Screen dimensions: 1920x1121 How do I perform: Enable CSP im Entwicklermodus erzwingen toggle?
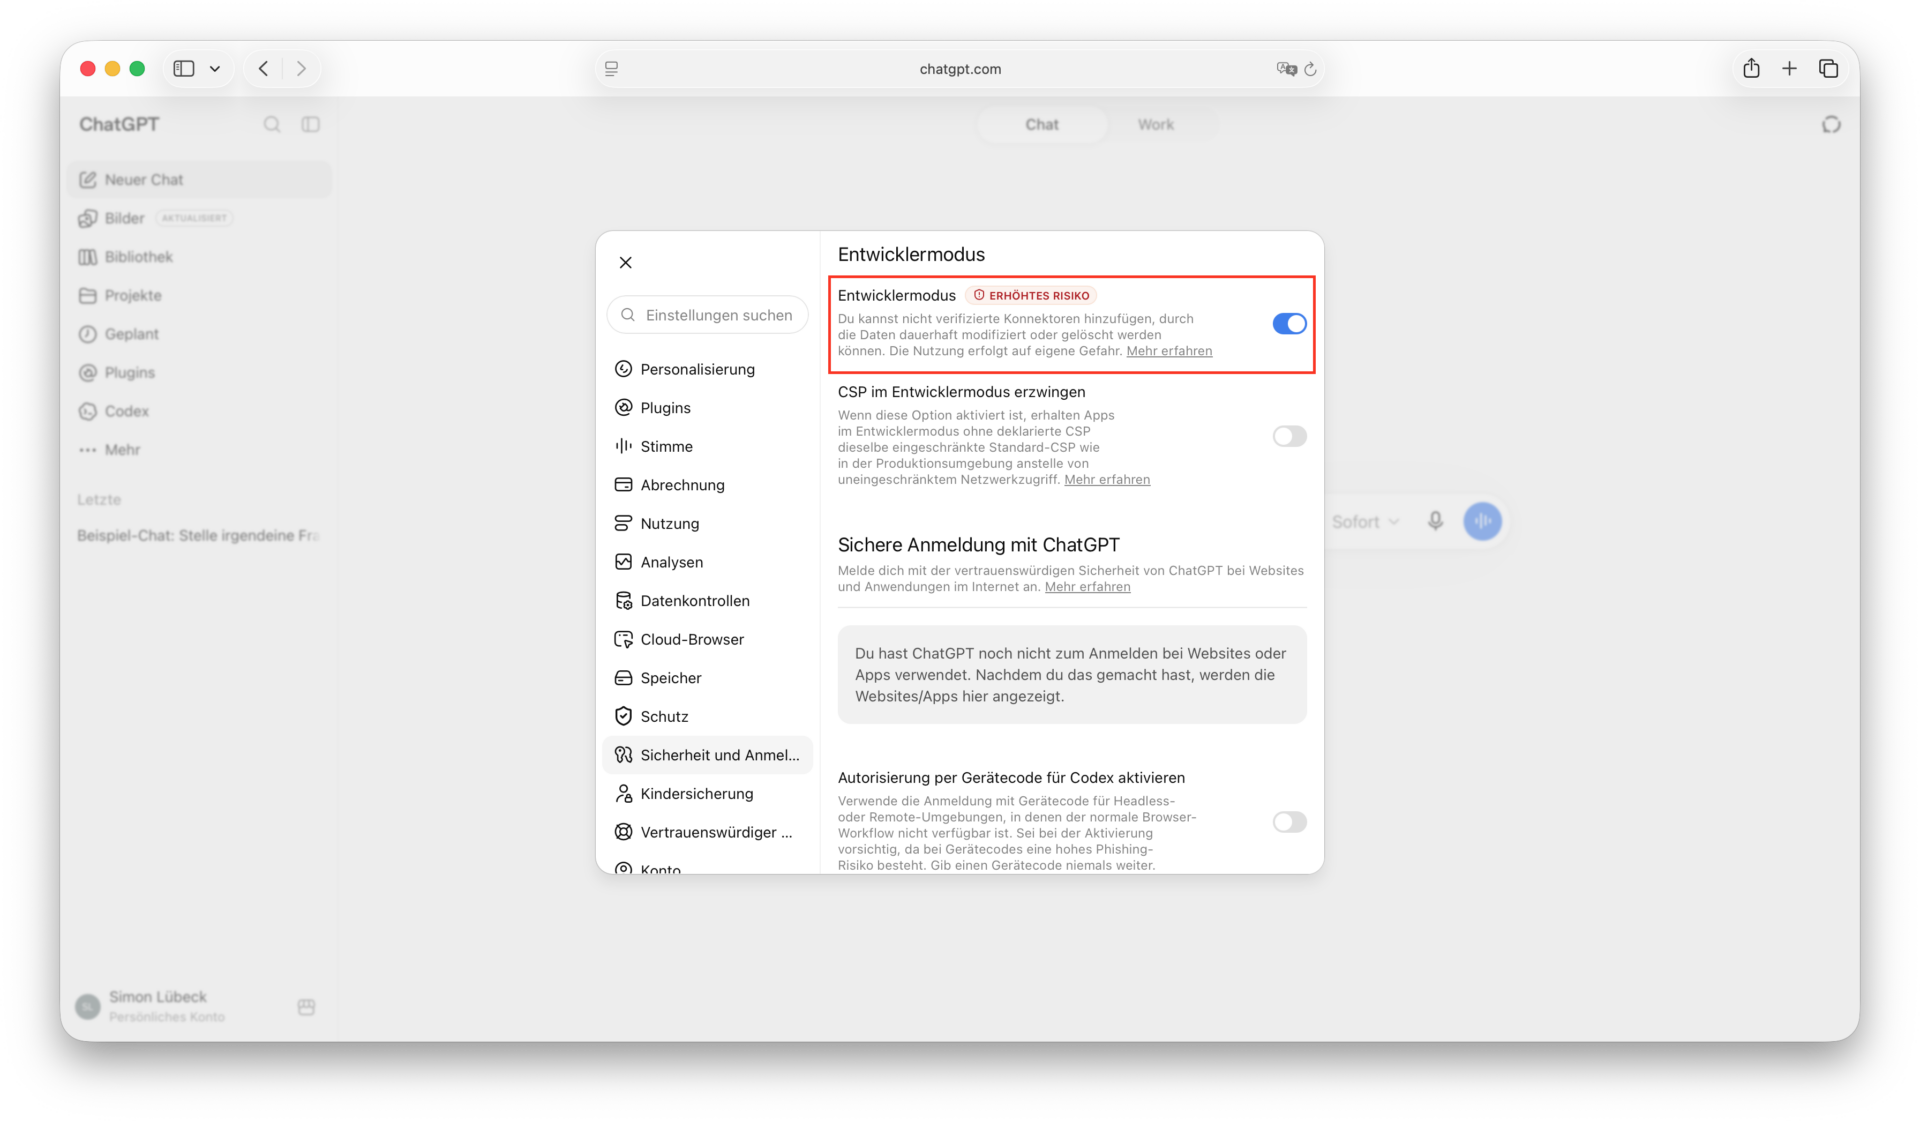click(x=1289, y=436)
